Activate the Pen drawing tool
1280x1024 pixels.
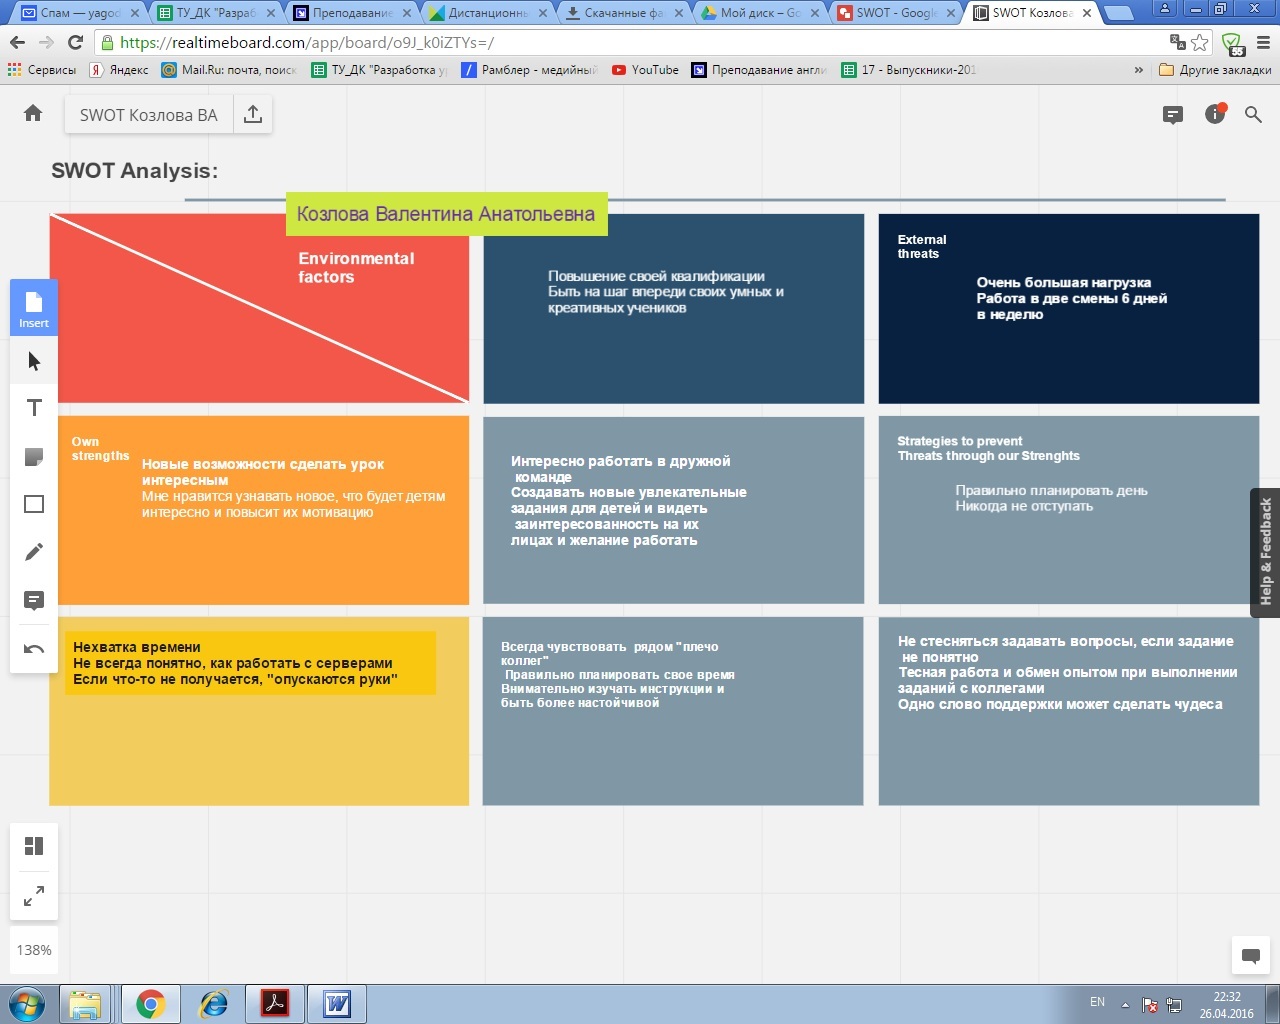(34, 552)
